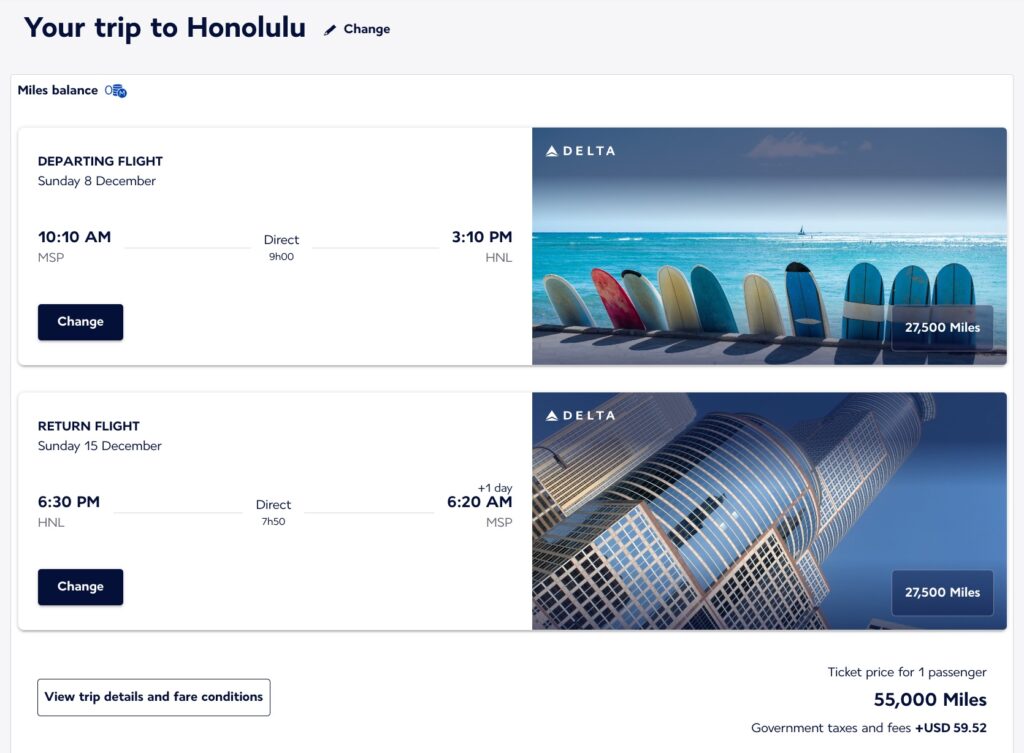
Task: Click the 27,500 Miles badge on the return flight
Action: click(941, 592)
